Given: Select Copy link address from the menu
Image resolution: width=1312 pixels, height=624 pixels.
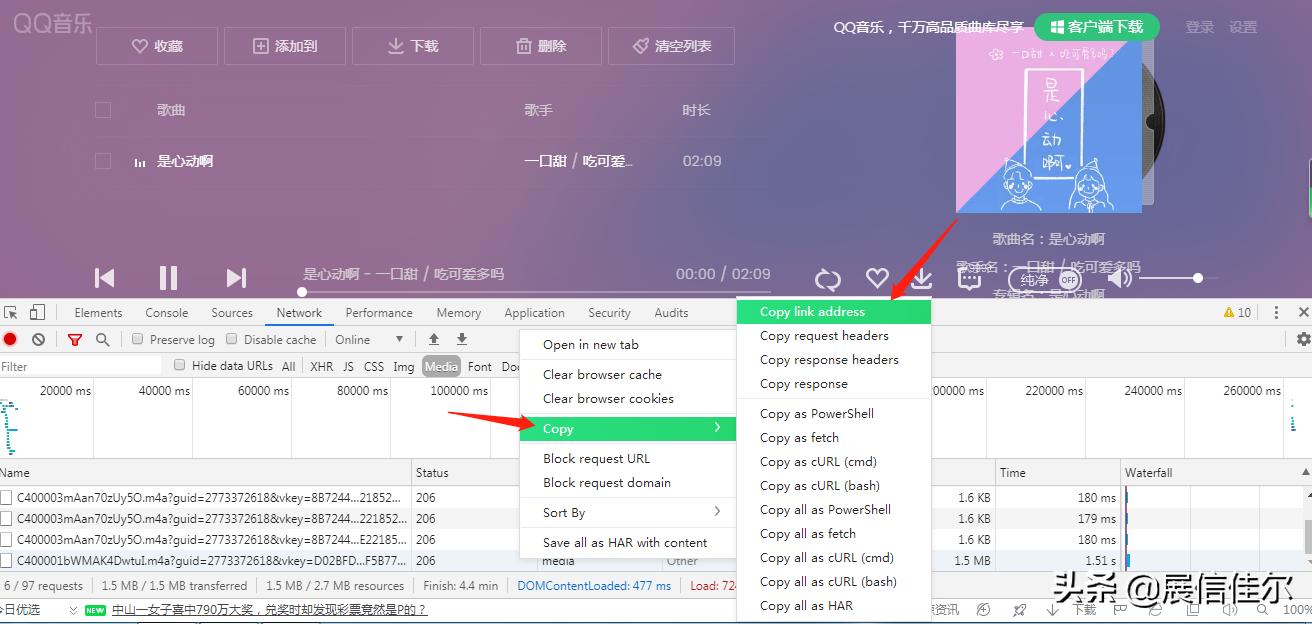Looking at the screenshot, I should point(810,311).
